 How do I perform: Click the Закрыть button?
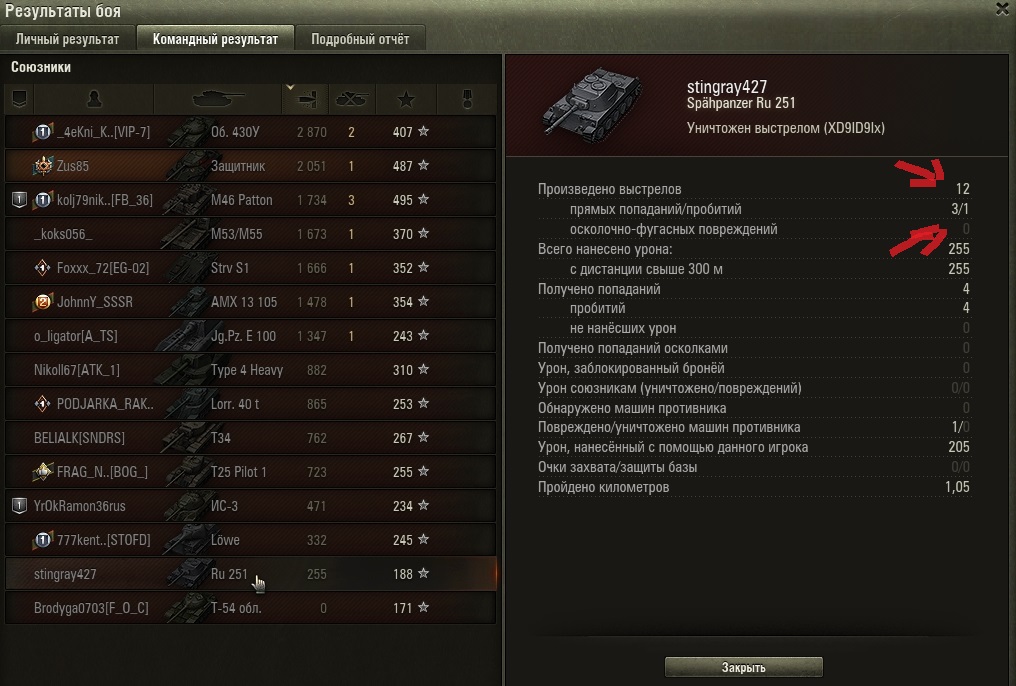[744, 667]
